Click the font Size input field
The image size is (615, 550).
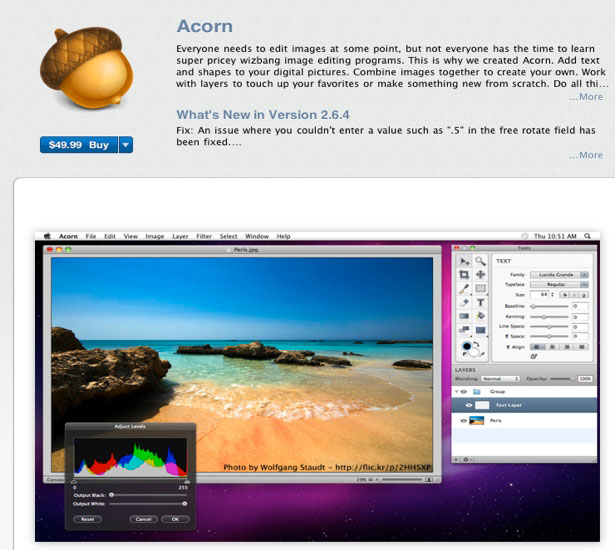540,295
